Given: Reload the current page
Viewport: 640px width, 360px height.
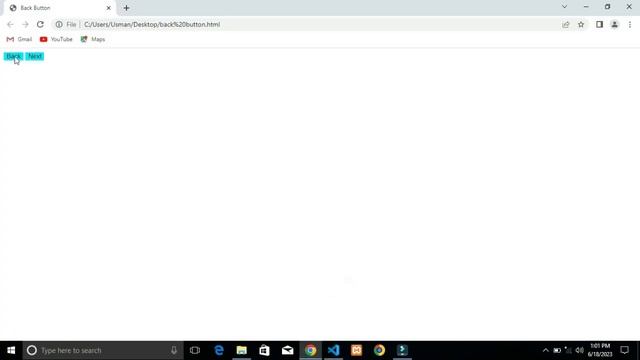Looking at the screenshot, I should pyautogui.click(x=40, y=24).
